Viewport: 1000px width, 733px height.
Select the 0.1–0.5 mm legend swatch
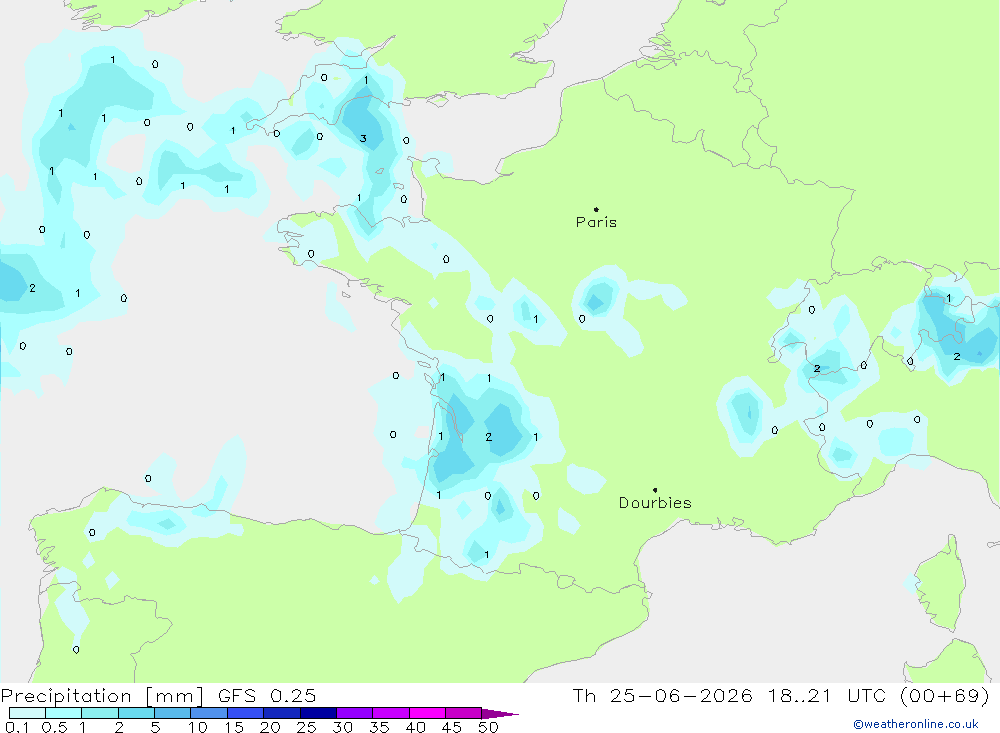coord(27,713)
